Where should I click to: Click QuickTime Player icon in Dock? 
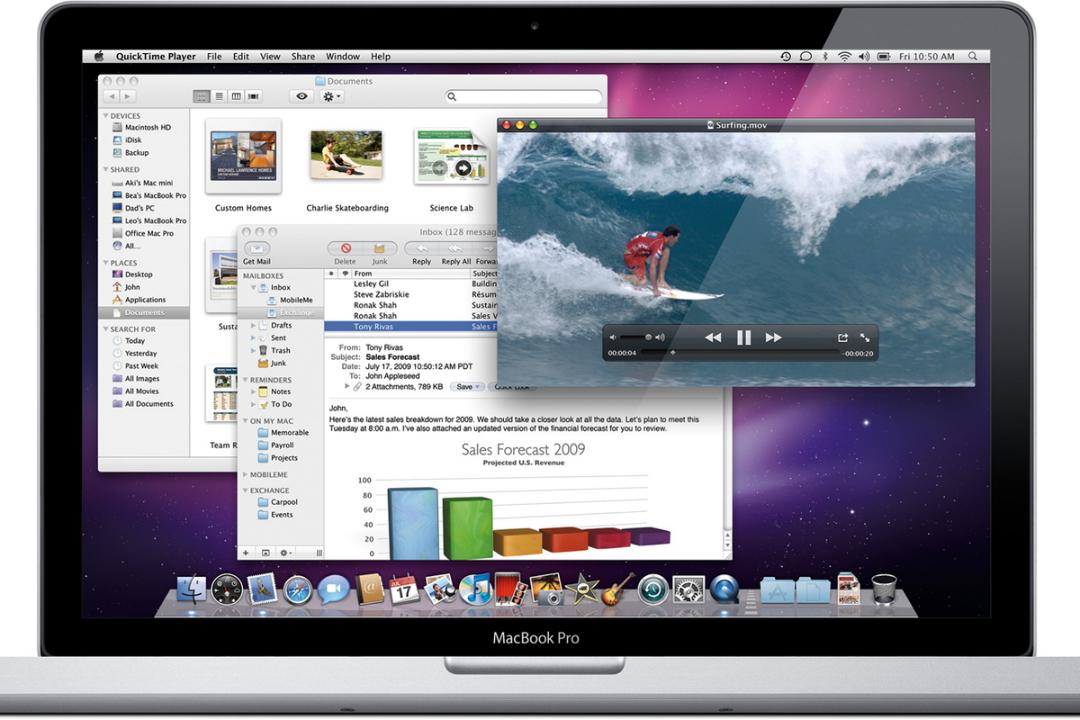tap(725, 590)
